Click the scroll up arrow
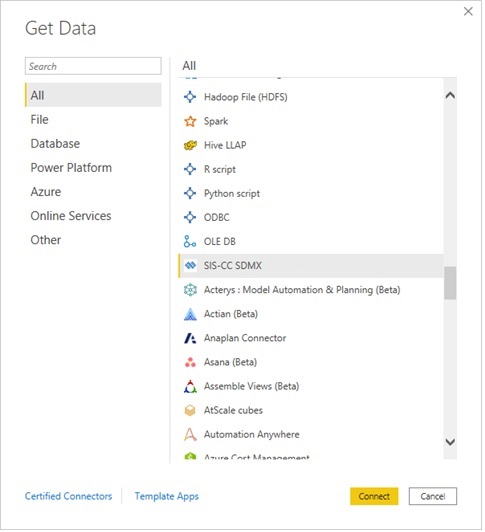This screenshot has height=532, width=485. click(x=450, y=95)
